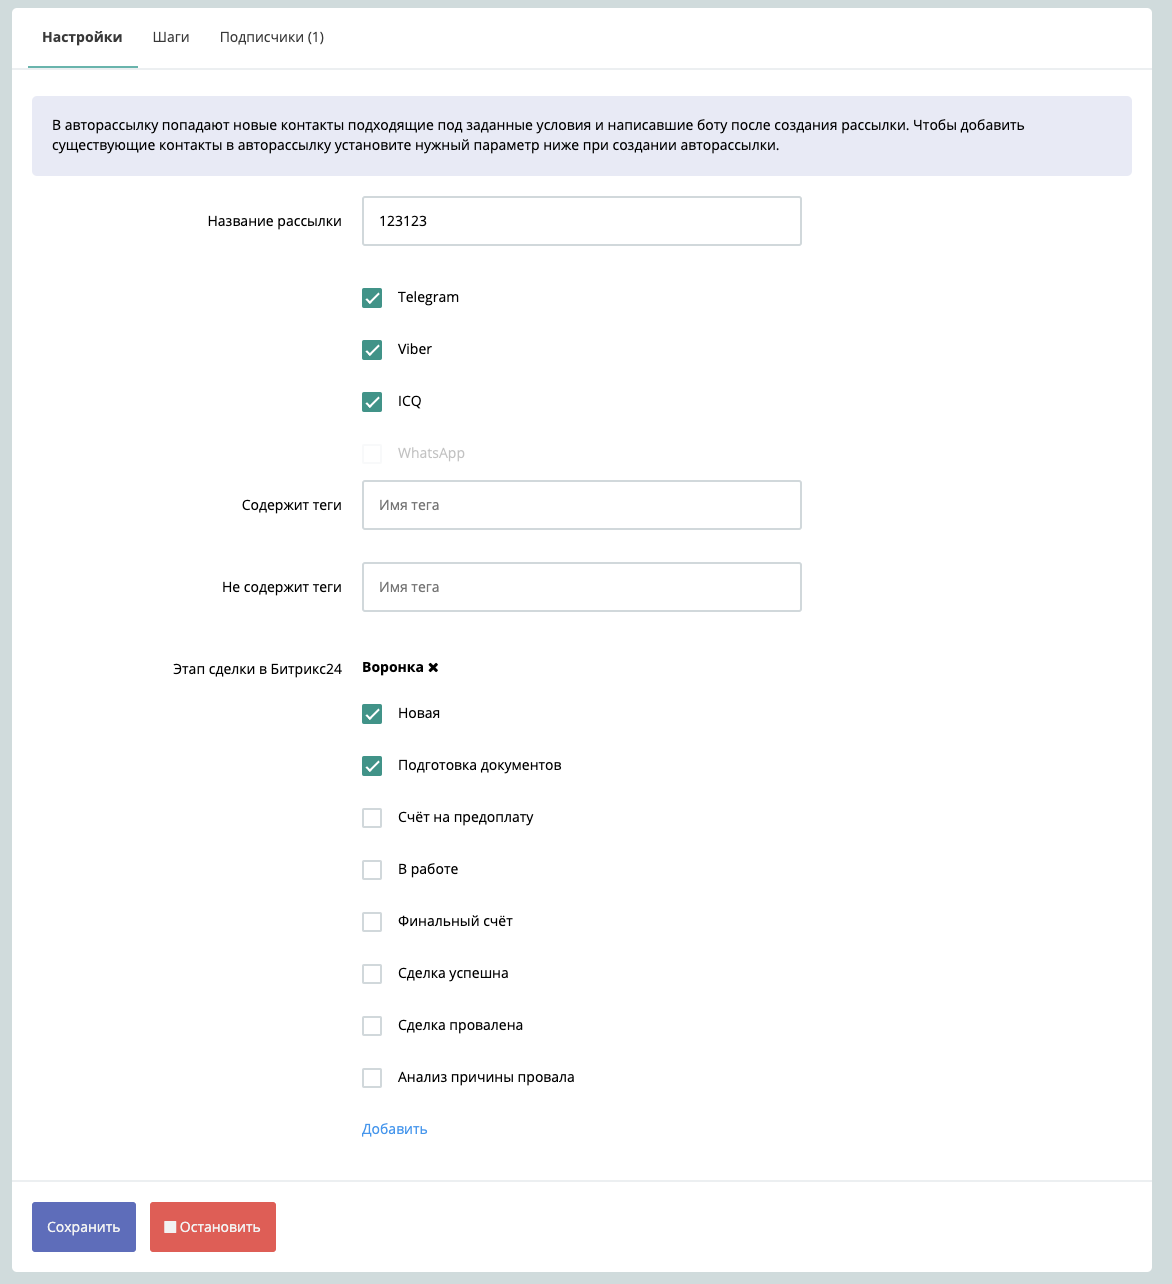Uncheck Подготовка документов stage
Image resolution: width=1172 pixels, height=1284 pixels.
372,766
